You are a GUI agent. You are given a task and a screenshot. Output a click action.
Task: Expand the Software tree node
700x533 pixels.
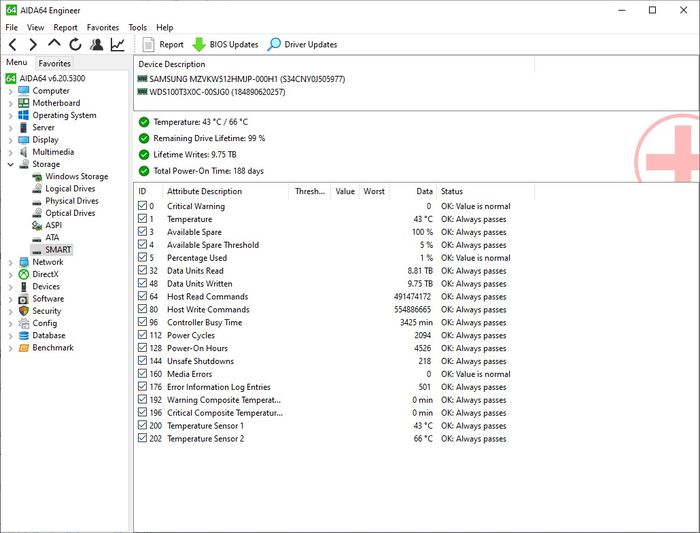tap(10, 299)
